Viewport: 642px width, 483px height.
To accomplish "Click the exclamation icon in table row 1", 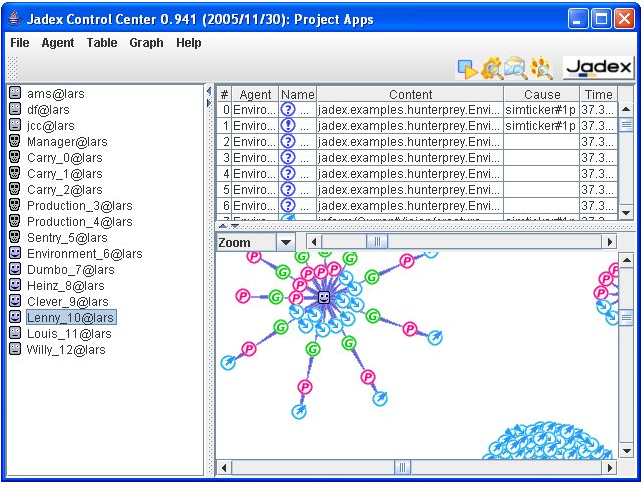I will [x=288, y=125].
